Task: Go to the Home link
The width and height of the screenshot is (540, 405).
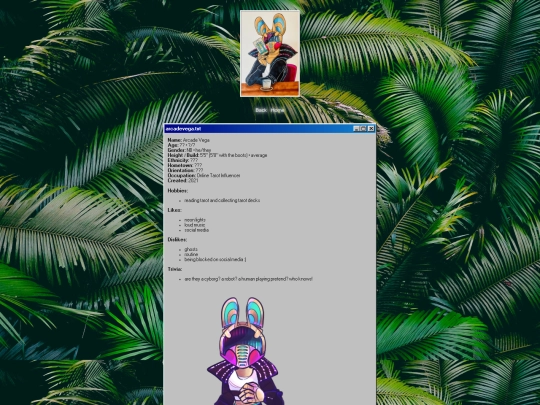Action: click(x=277, y=110)
